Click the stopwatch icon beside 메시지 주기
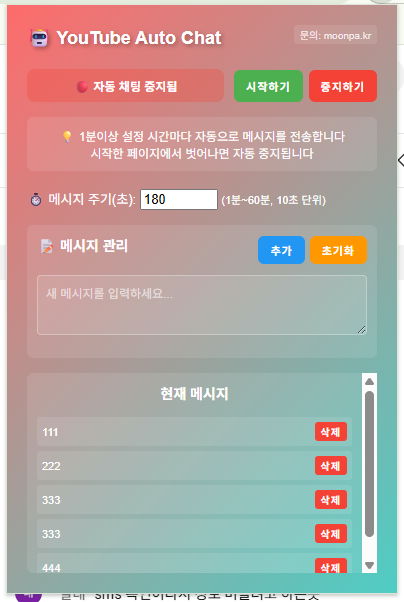 36,200
